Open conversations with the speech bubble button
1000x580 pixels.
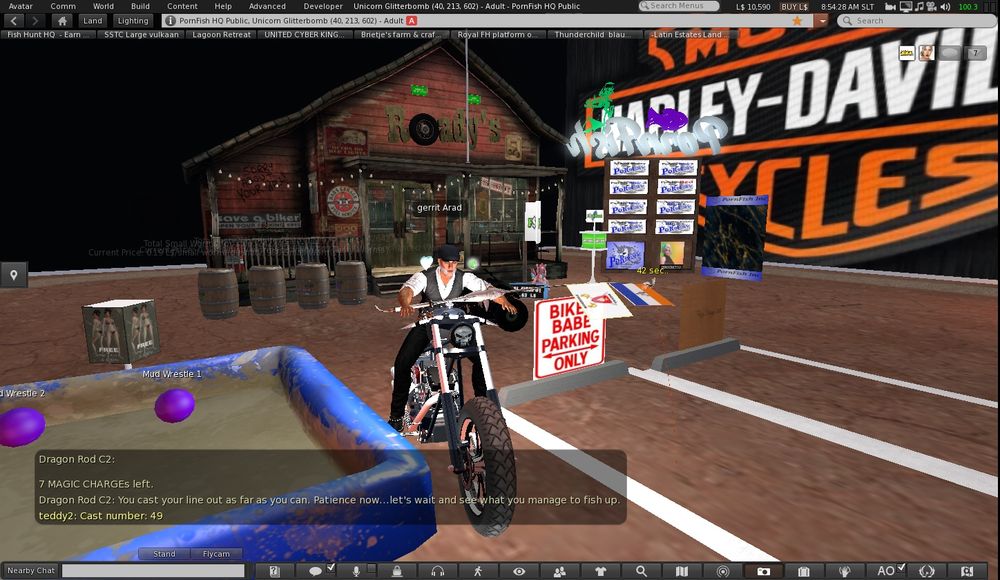point(315,571)
